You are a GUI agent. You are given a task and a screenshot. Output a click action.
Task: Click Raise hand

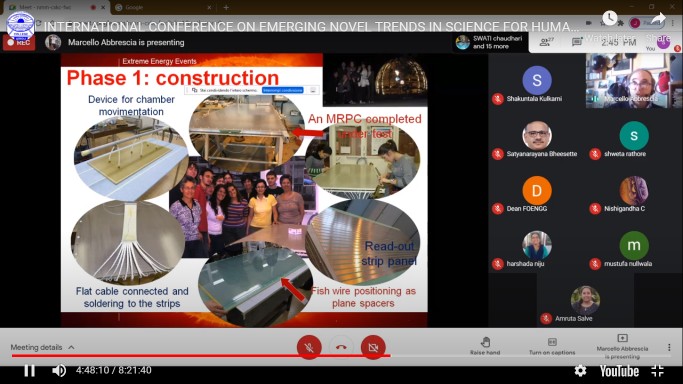pyautogui.click(x=485, y=346)
